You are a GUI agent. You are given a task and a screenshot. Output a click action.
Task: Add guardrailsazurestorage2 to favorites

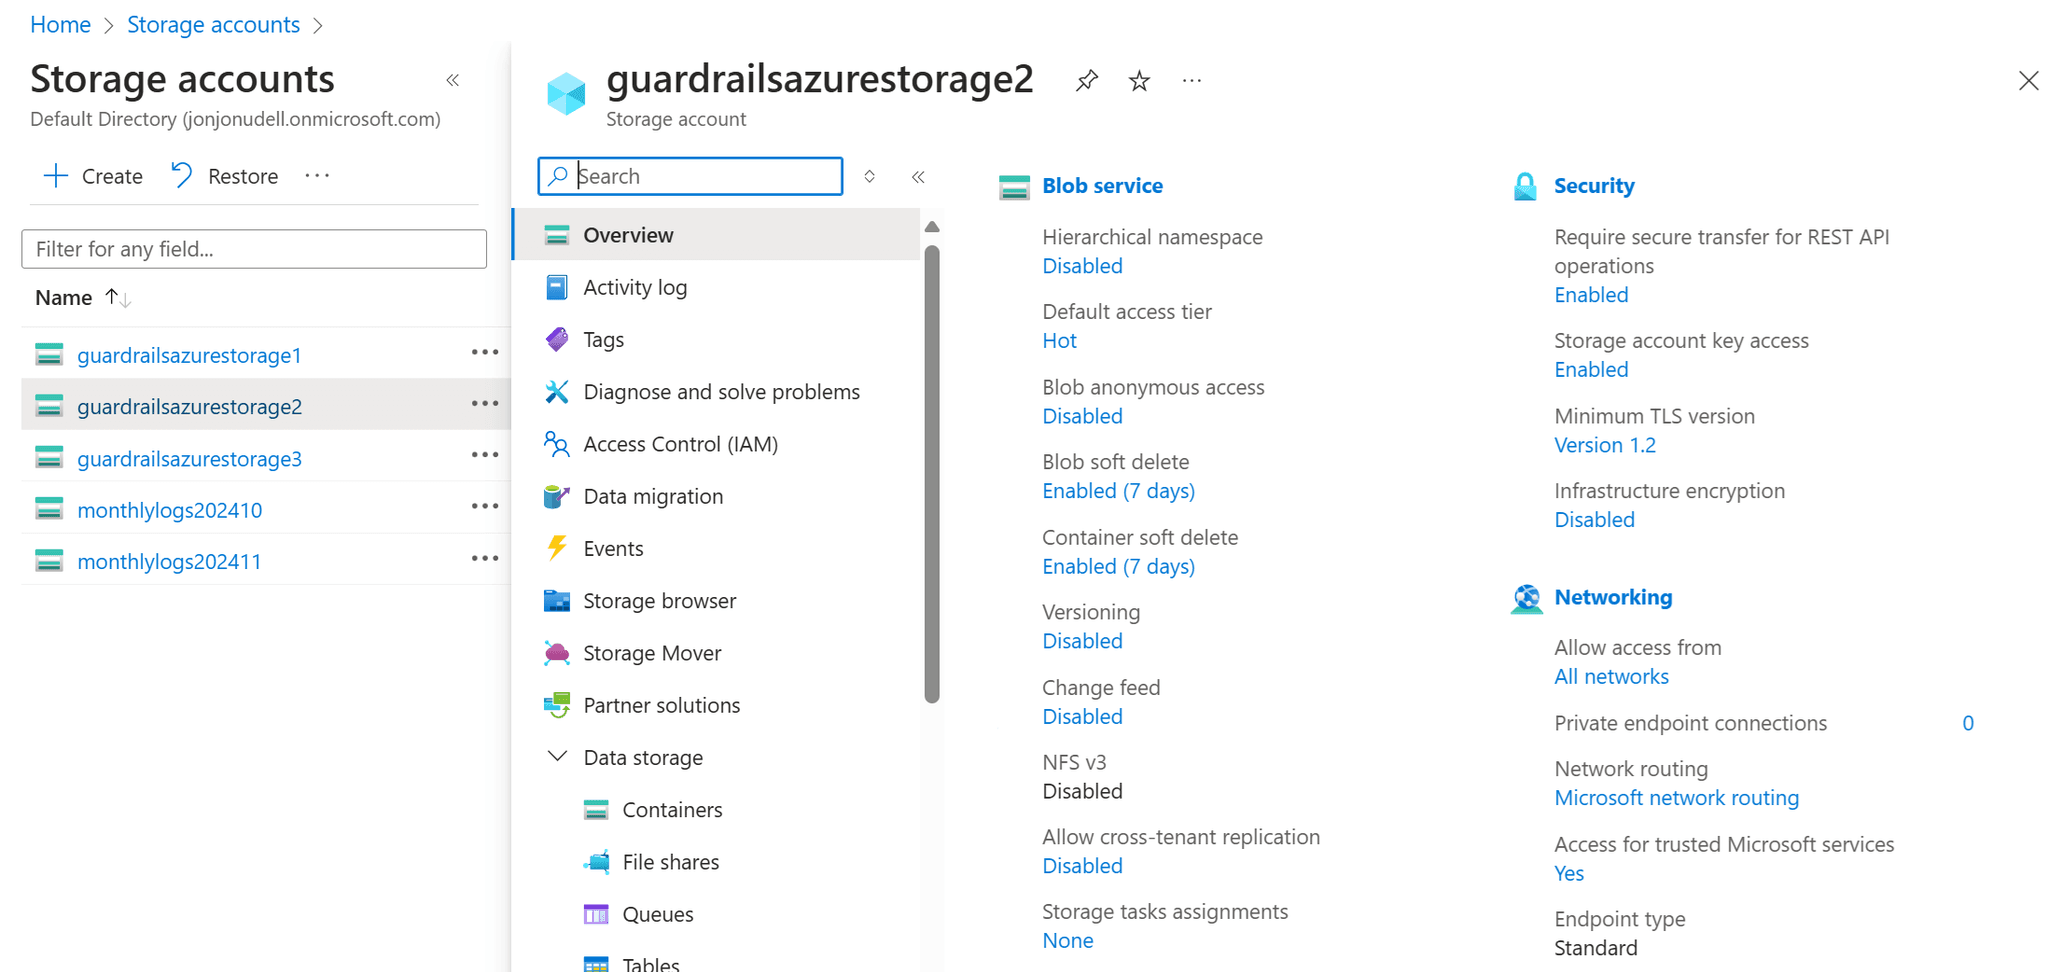pyautogui.click(x=1139, y=80)
